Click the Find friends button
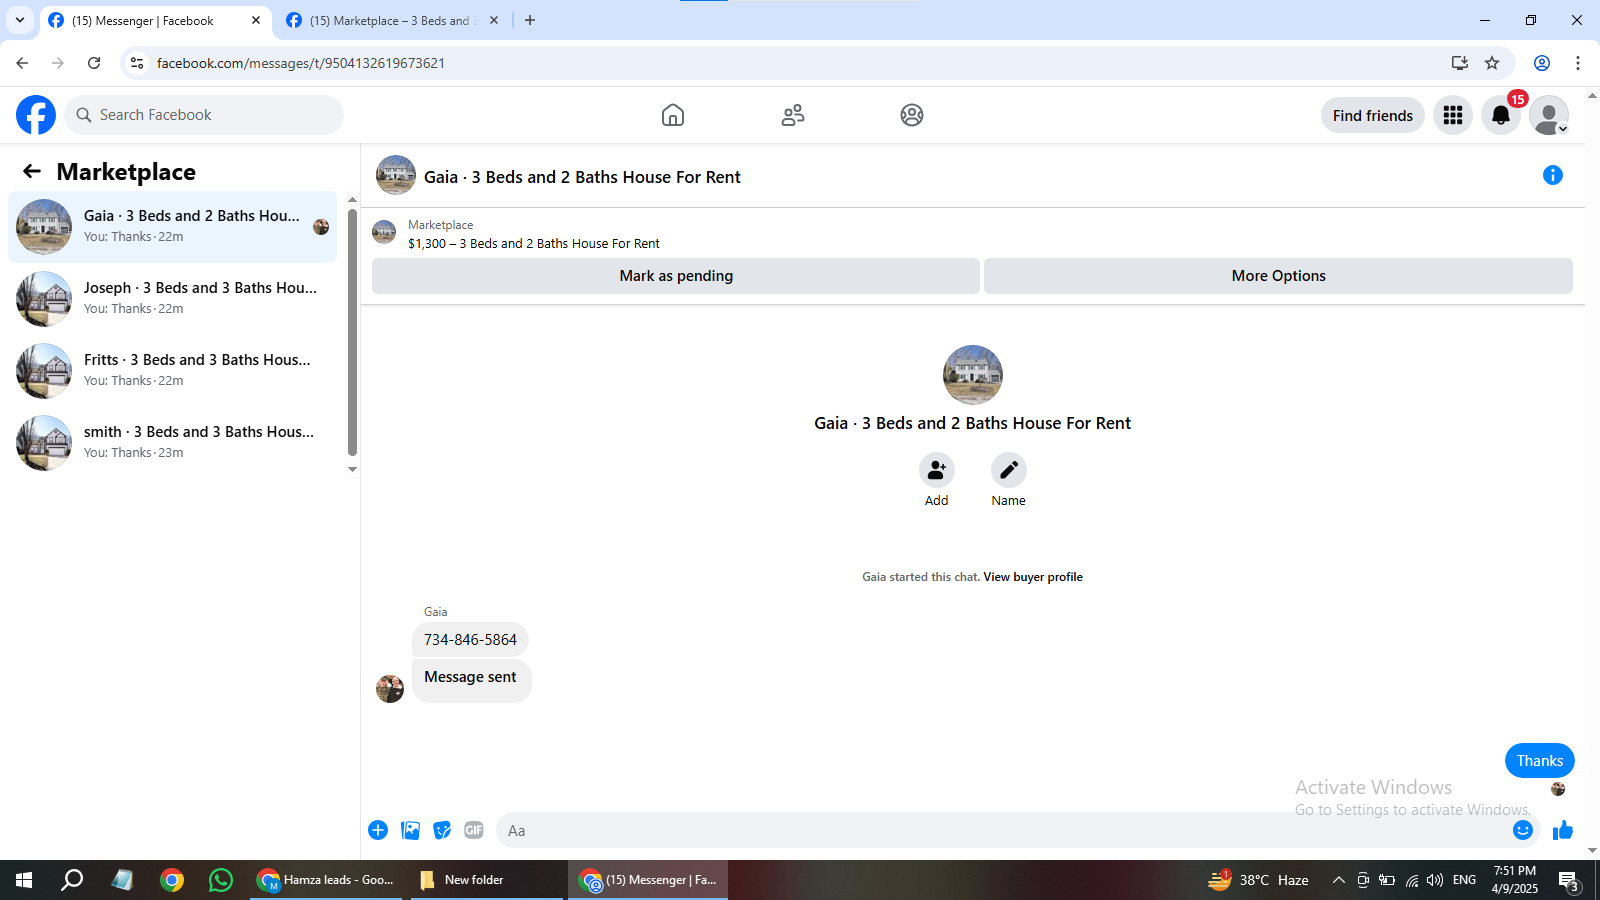Viewport: 1600px width, 900px height. point(1373,116)
